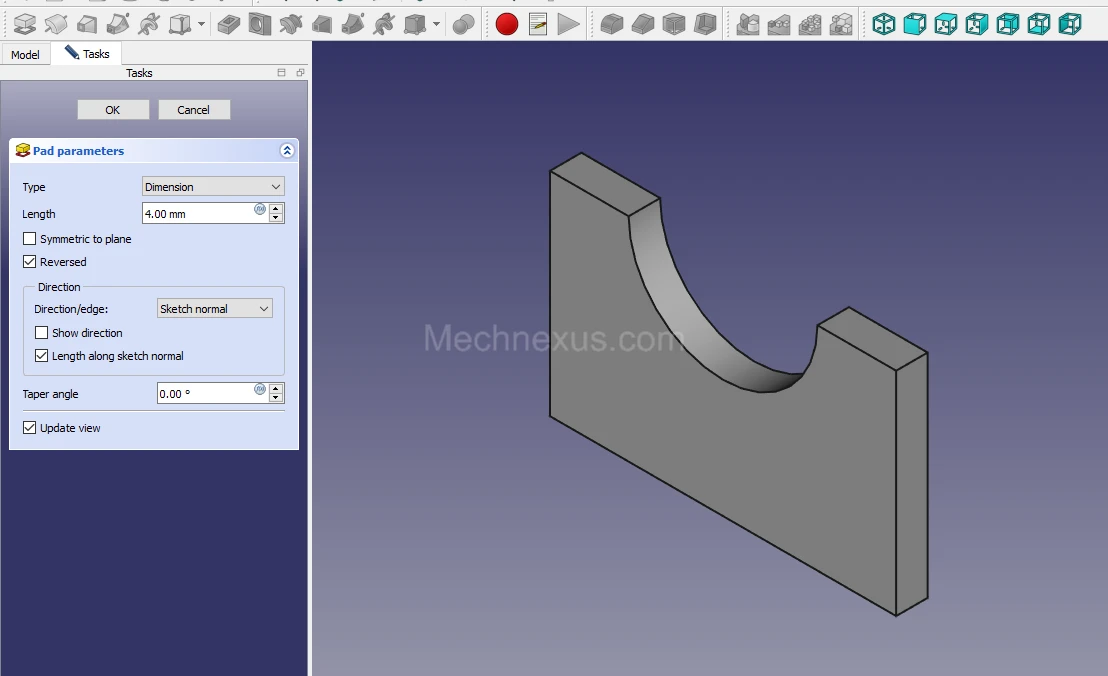
Task: Open the Type dropdown set to Dimension
Action: 213,187
